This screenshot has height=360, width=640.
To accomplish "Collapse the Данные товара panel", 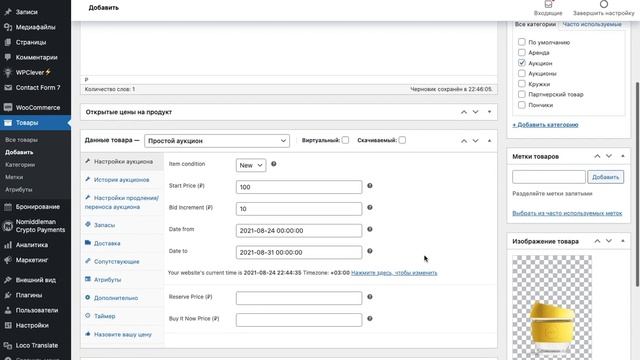I will (489, 141).
